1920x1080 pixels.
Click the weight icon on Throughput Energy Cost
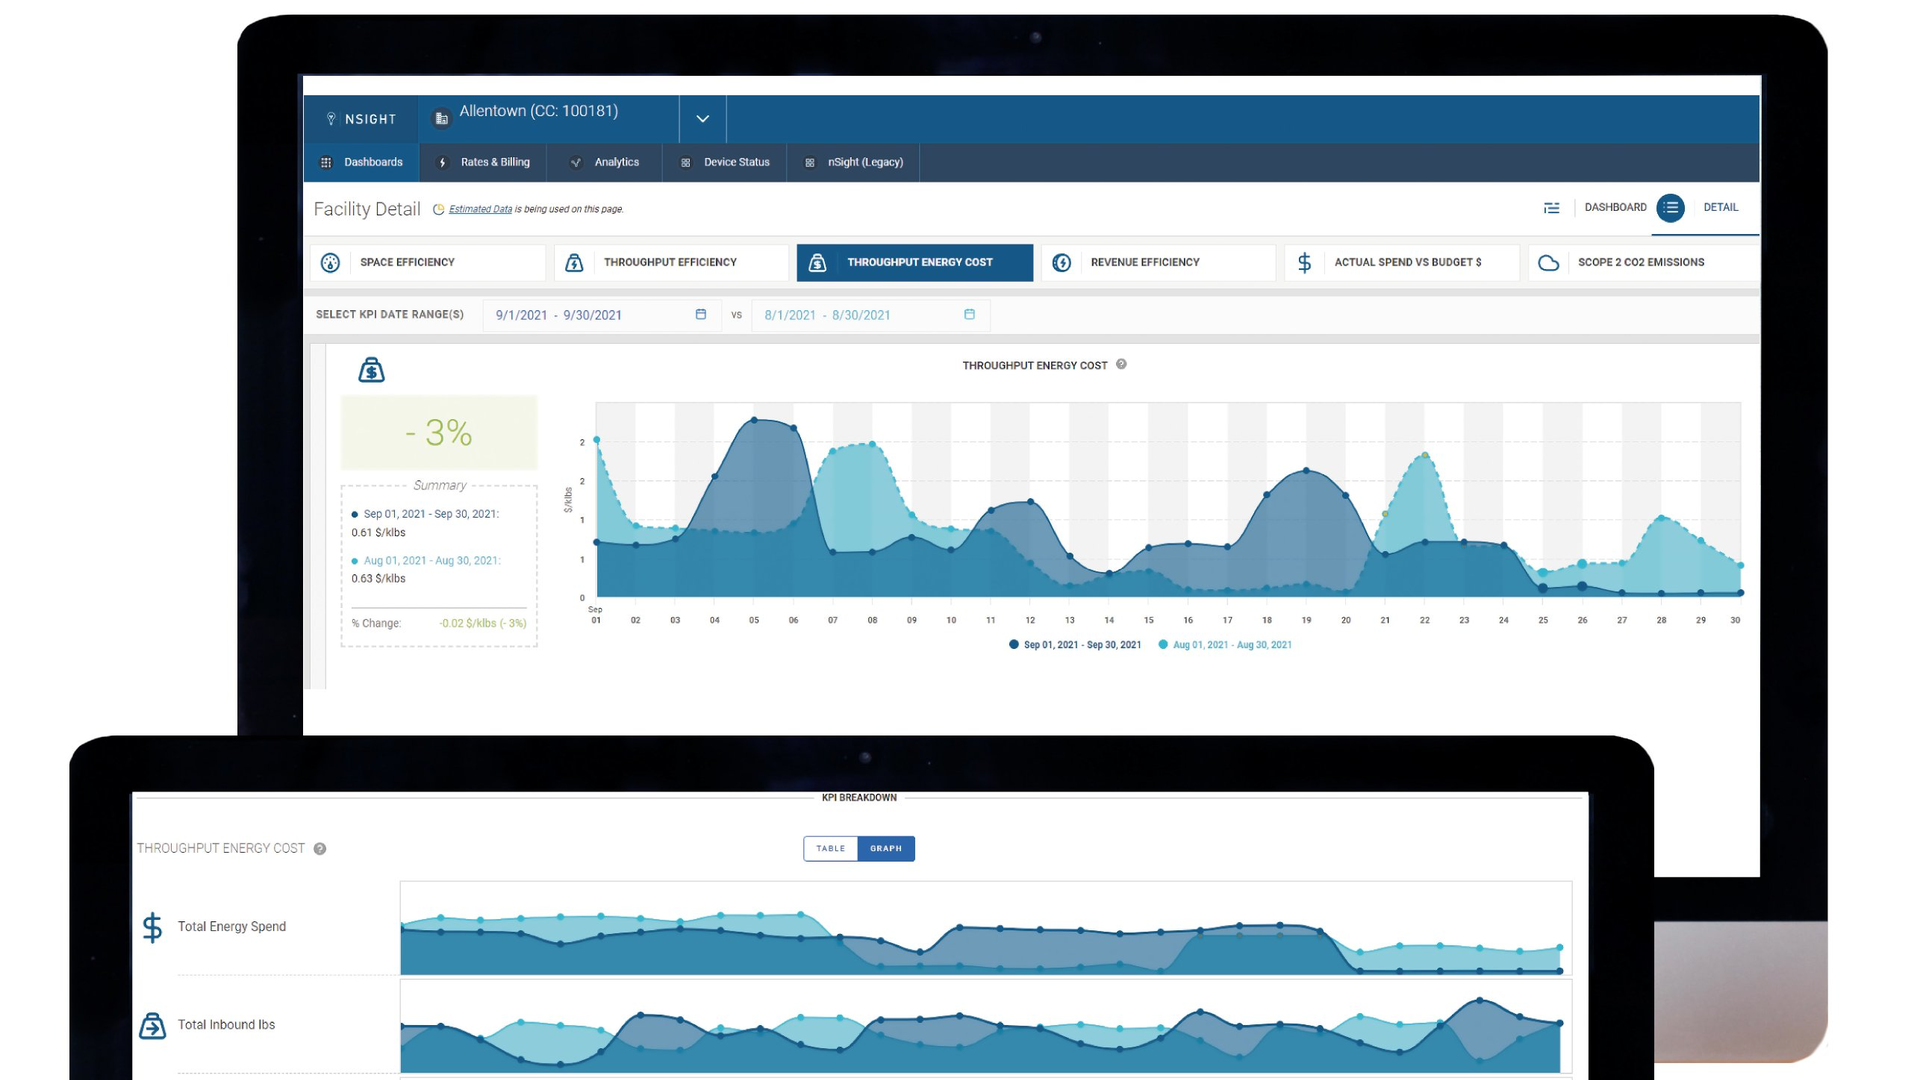[x=817, y=262]
